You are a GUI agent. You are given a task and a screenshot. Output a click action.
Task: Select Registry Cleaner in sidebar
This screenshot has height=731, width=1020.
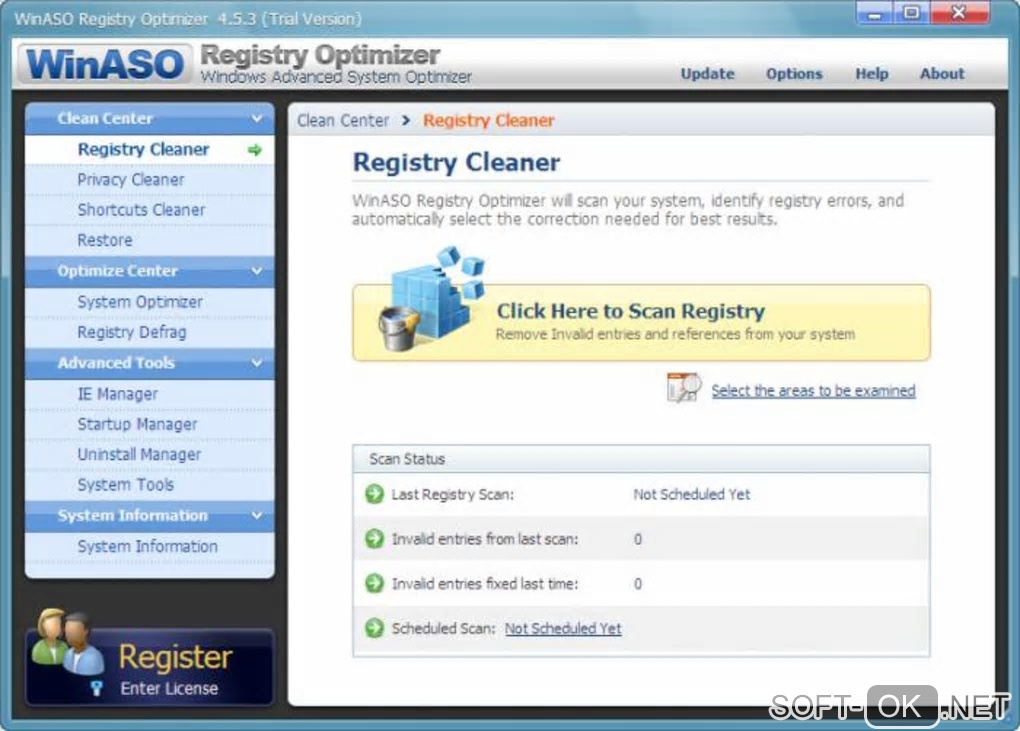coord(150,150)
